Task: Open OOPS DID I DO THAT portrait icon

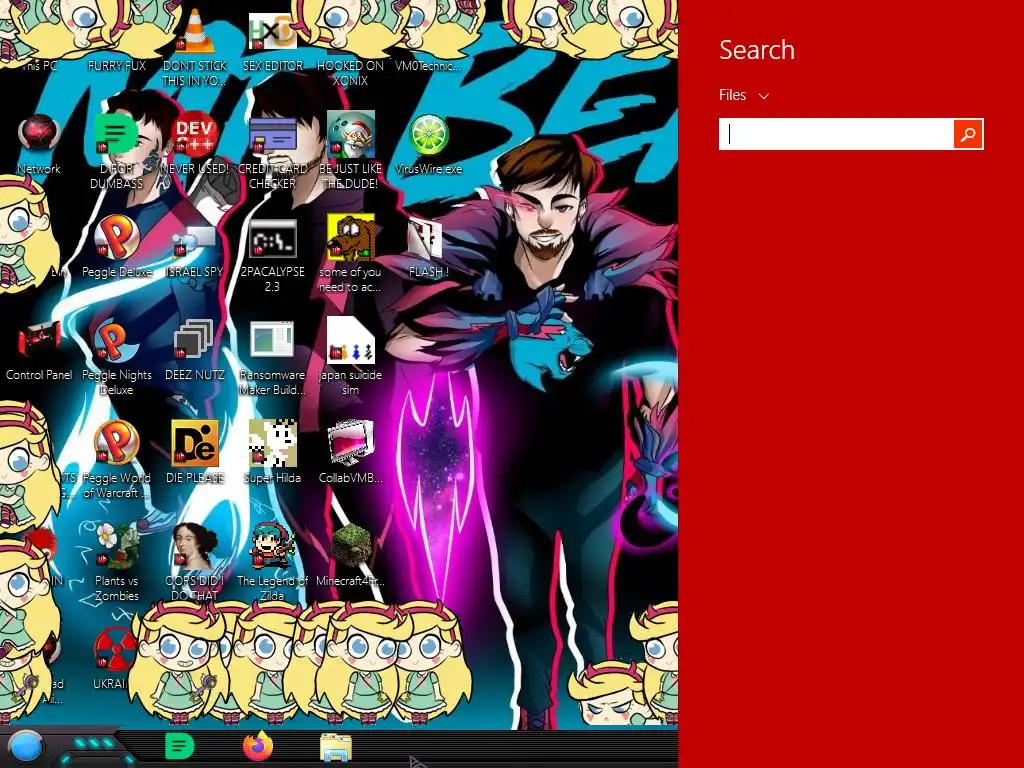Action: point(195,545)
